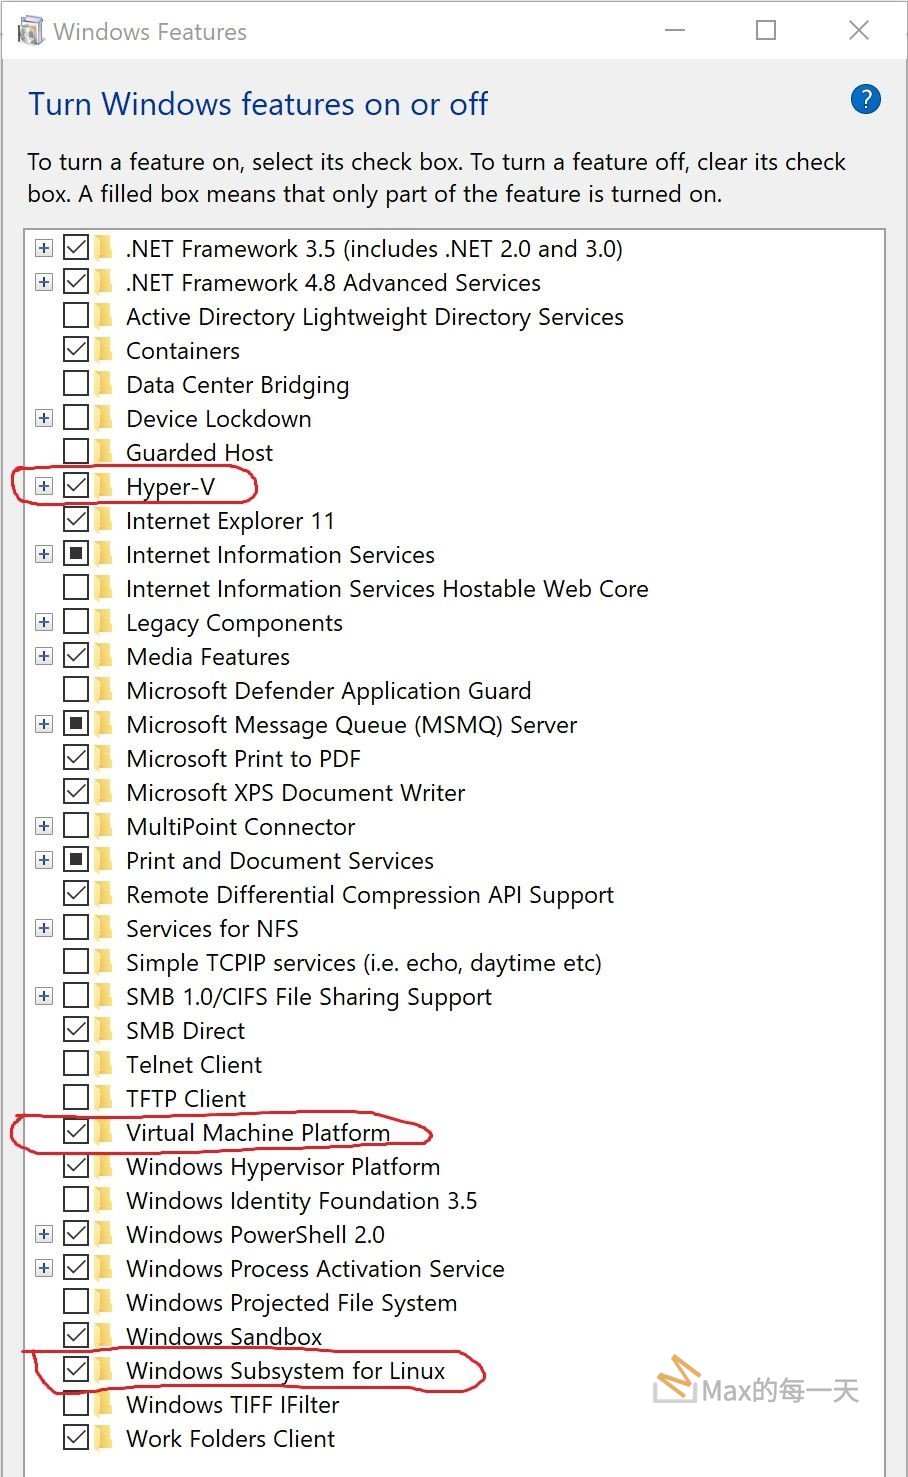Screen dimensions: 908x1477
Task: Expand Legacy Components
Action: click(x=43, y=621)
